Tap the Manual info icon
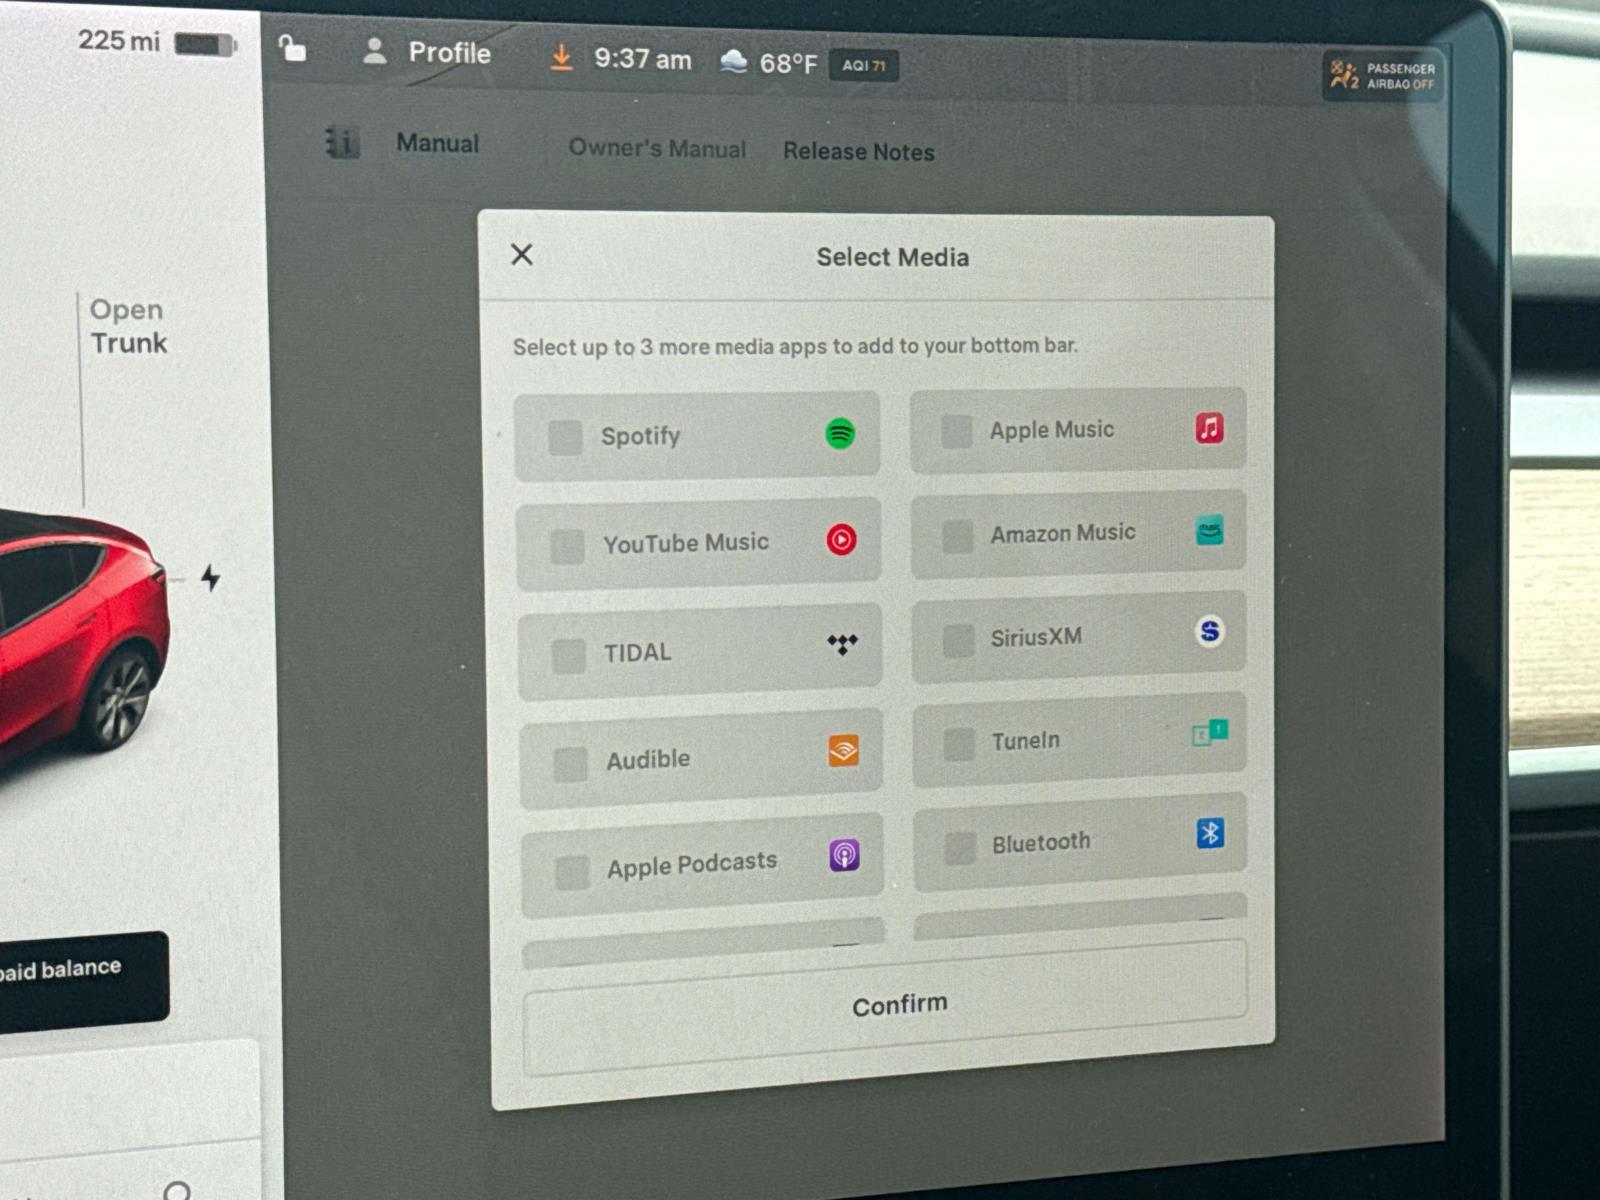 [x=341, y=143]
